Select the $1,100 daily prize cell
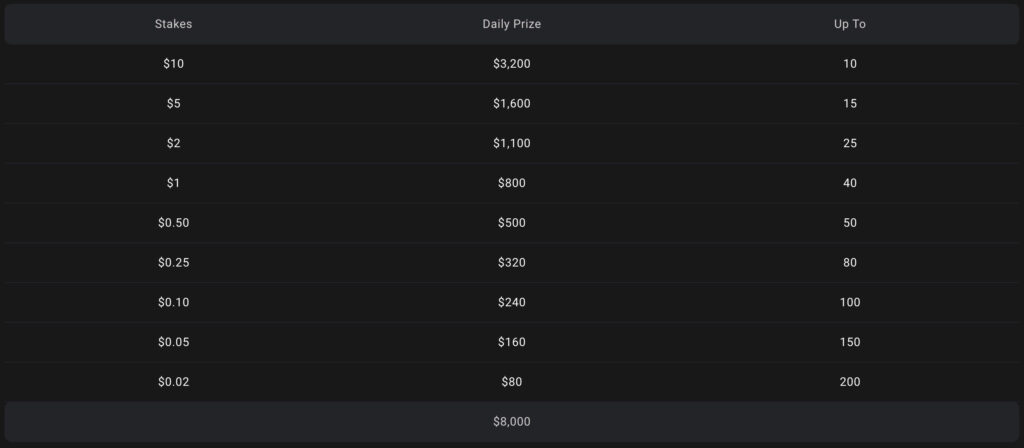 [511, 143]
